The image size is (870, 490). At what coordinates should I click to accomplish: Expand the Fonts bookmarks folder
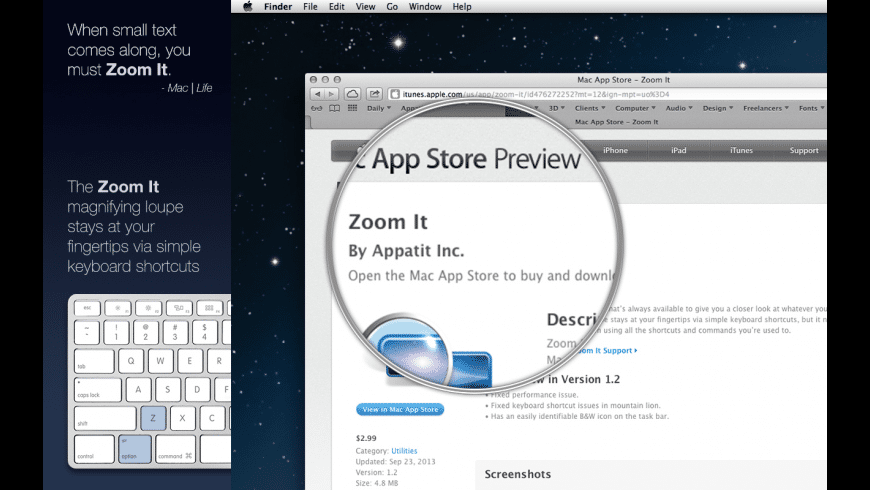[x=812, y=108]
